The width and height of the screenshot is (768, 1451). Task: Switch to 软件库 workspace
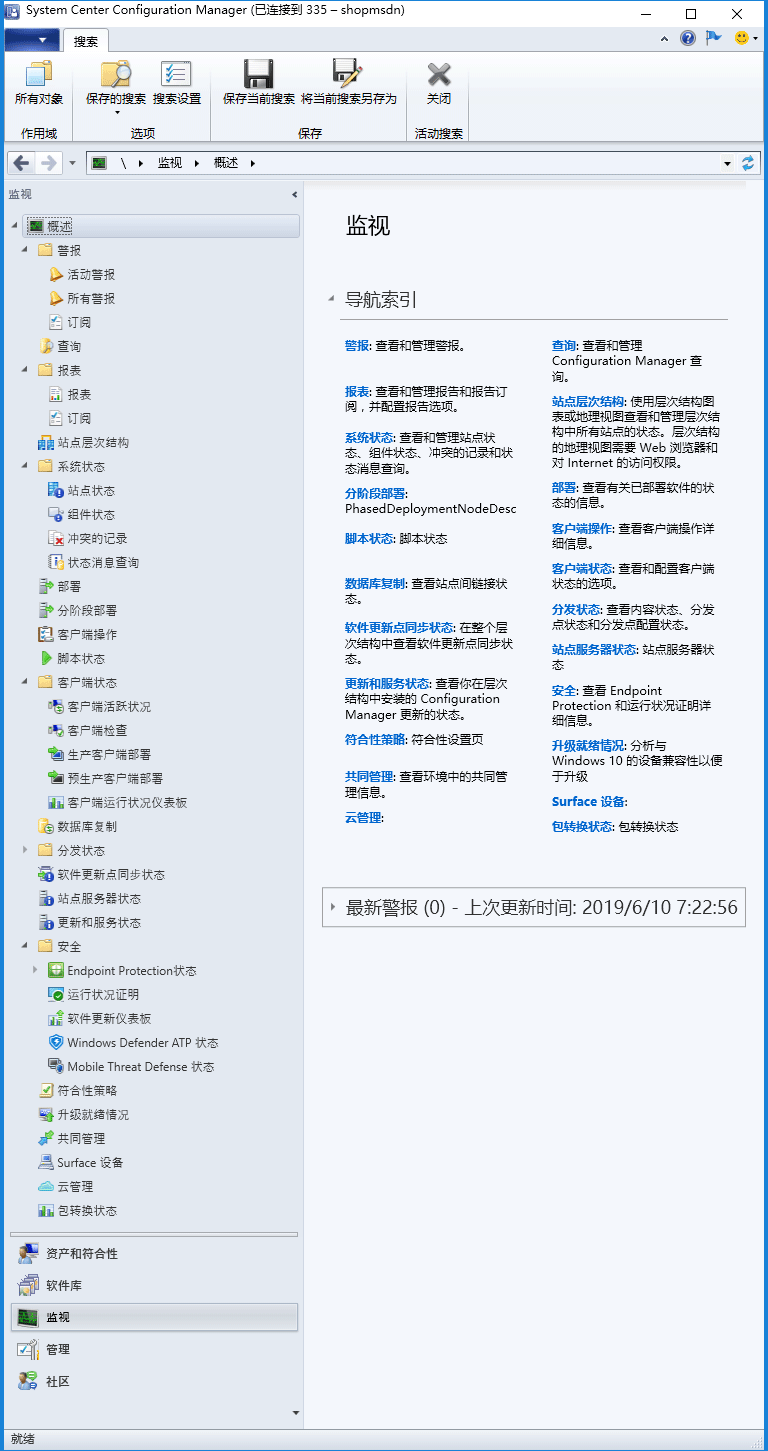(x=155, y=1286)
